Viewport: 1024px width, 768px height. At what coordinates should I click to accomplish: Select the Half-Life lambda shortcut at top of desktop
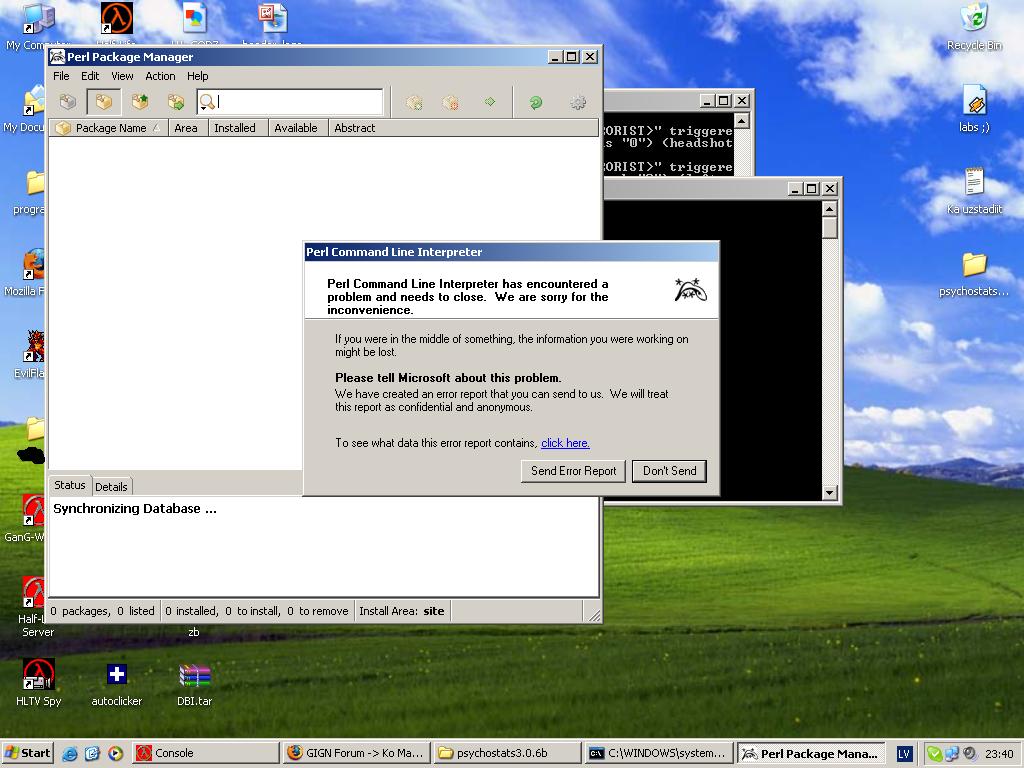click(x=117, y=19)
